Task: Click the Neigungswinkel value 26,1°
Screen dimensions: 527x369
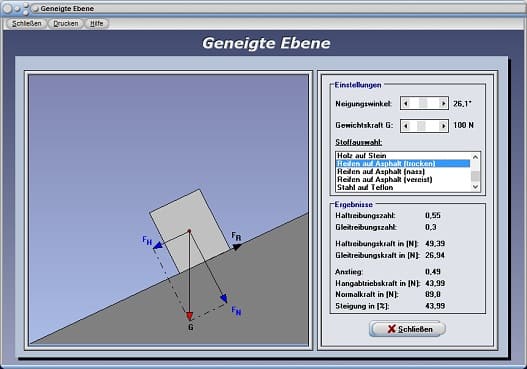Action: click(462, 104)
